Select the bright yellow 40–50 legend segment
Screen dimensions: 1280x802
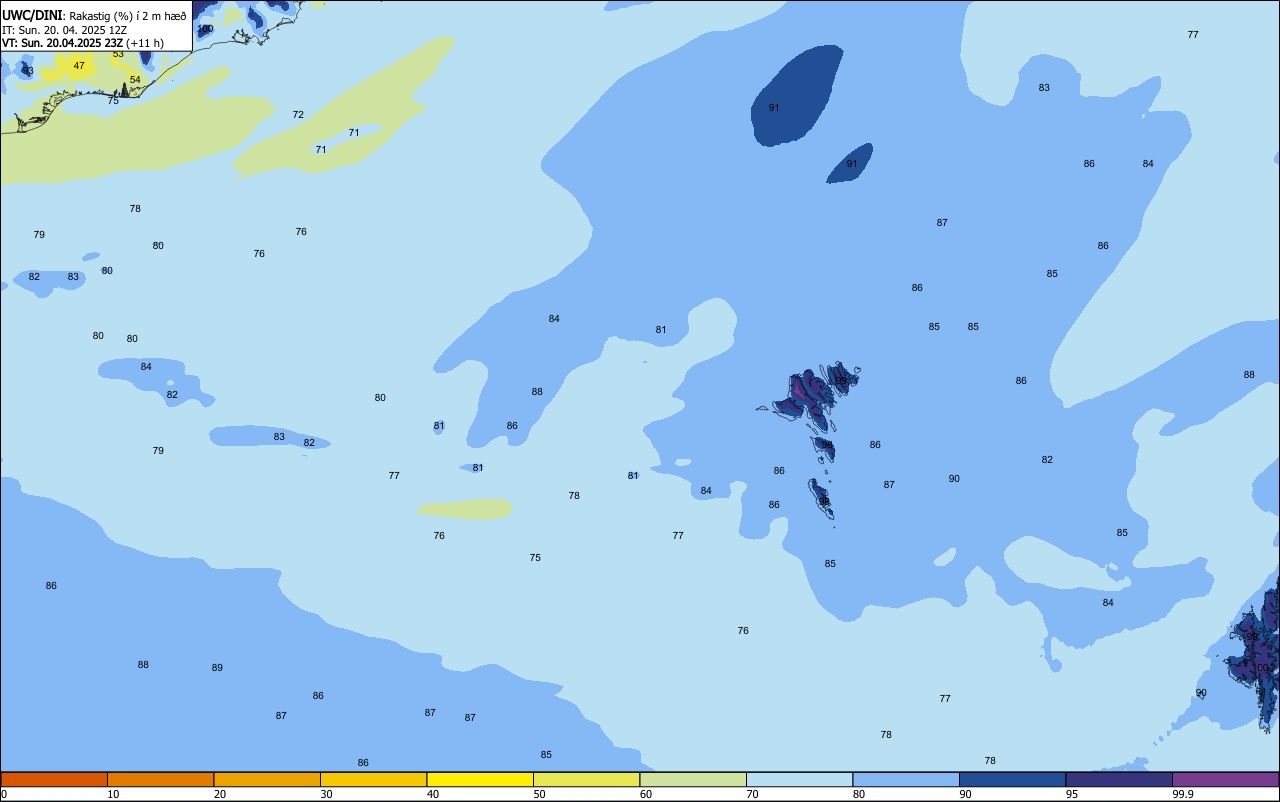pyautogui.click(x=480, y=779)
